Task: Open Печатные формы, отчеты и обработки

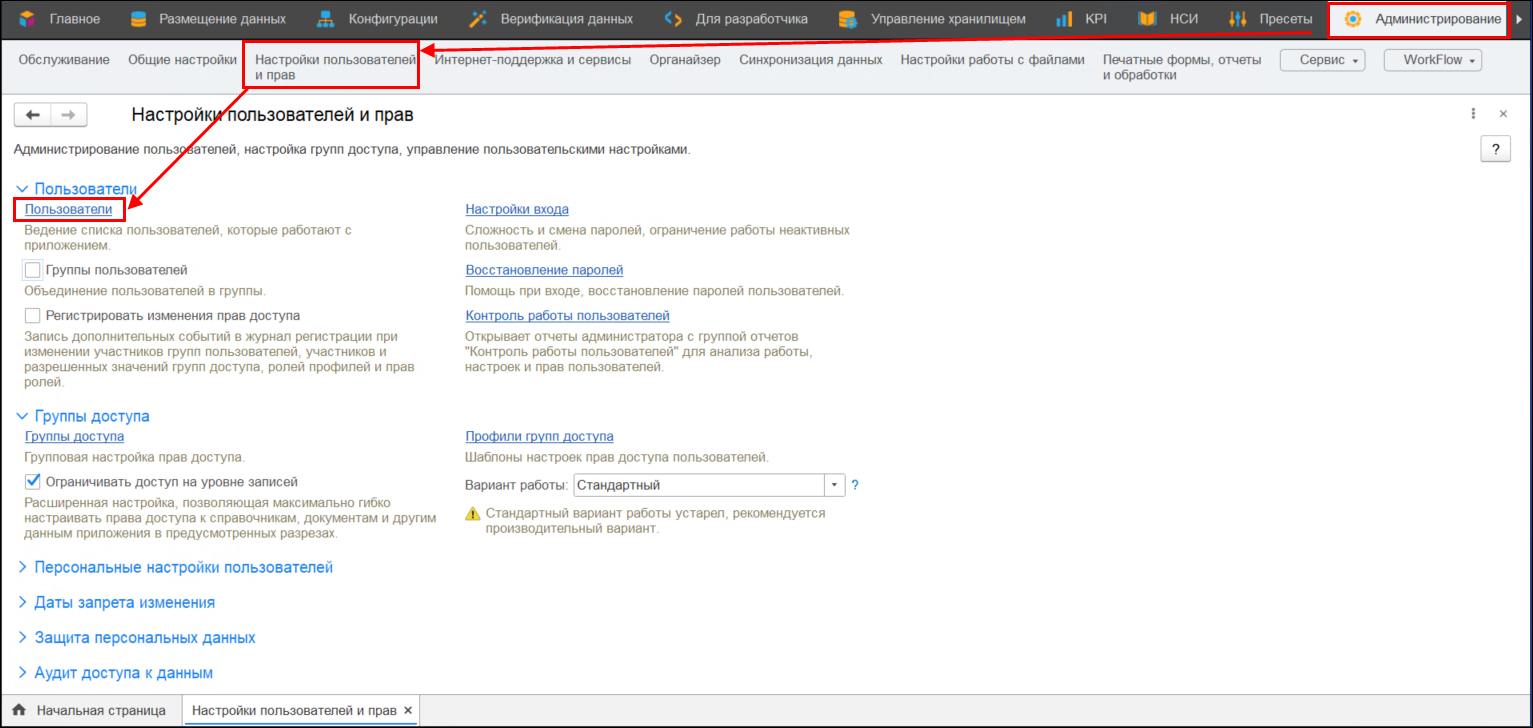Action: (1182, 67)
